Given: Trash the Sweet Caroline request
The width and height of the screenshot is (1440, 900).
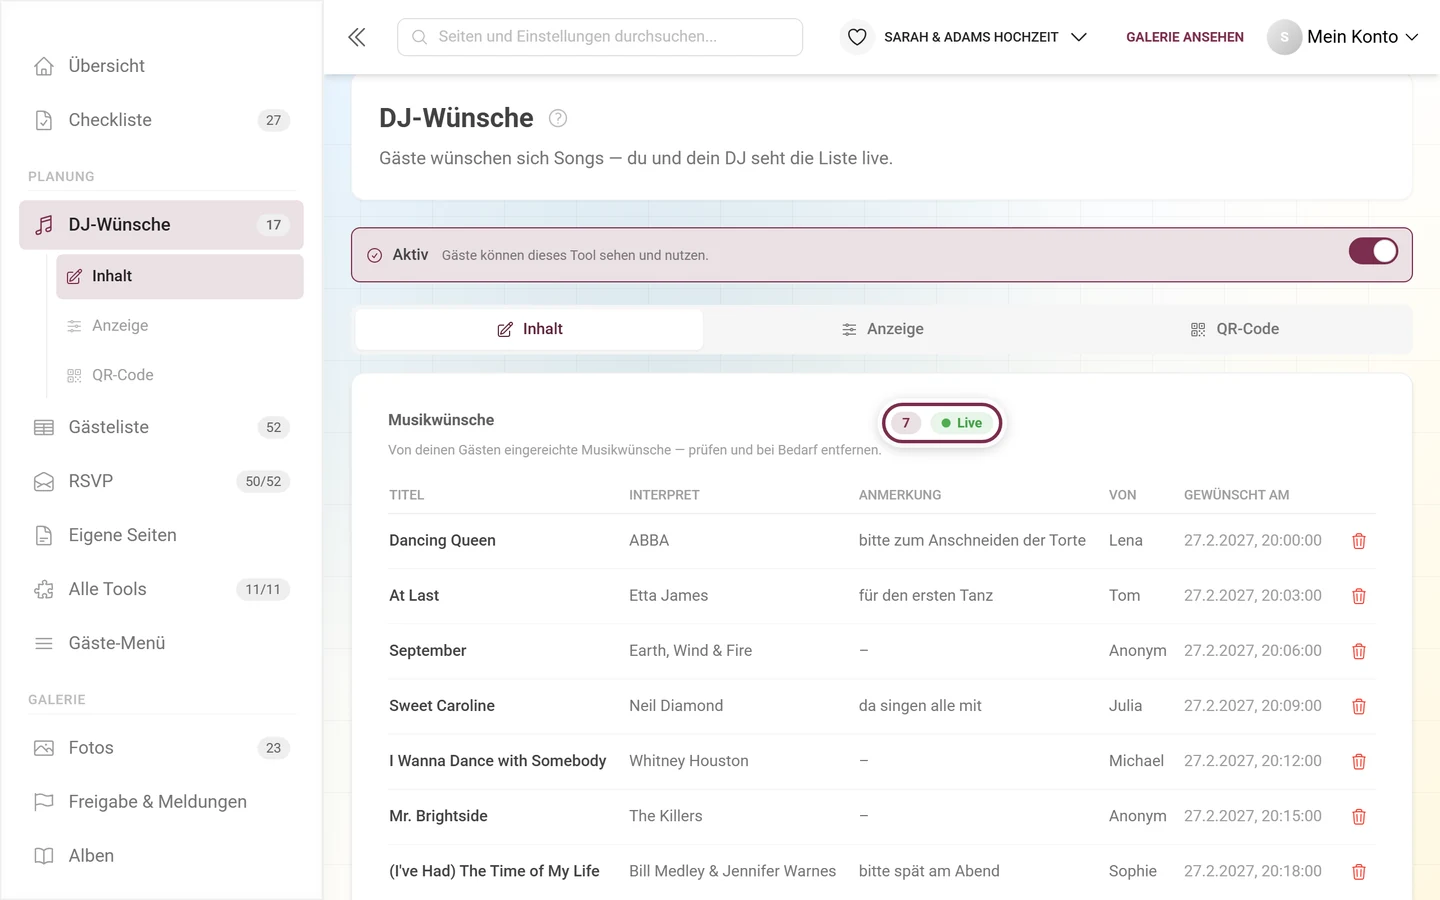Looking at the screenshot, I should [x=1359, y=706].
